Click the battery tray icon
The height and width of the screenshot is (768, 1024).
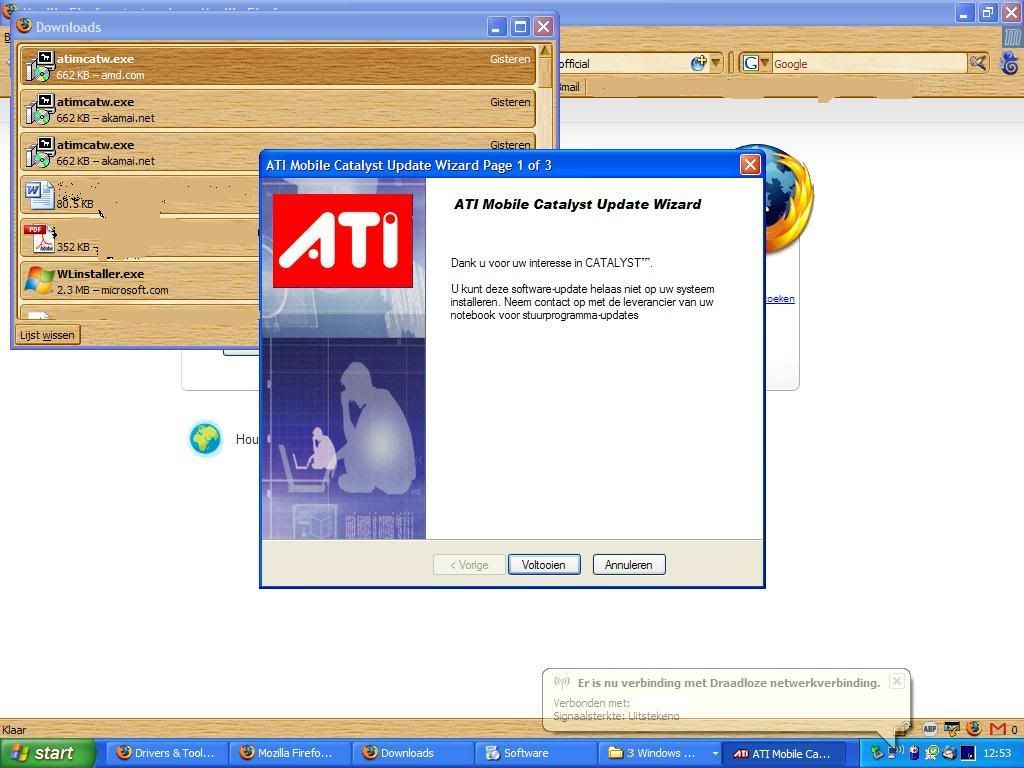coord(914,754)
